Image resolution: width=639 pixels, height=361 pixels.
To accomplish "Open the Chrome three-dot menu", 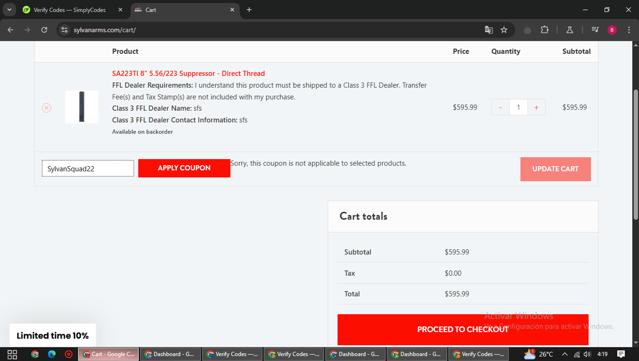I will 629,30.
